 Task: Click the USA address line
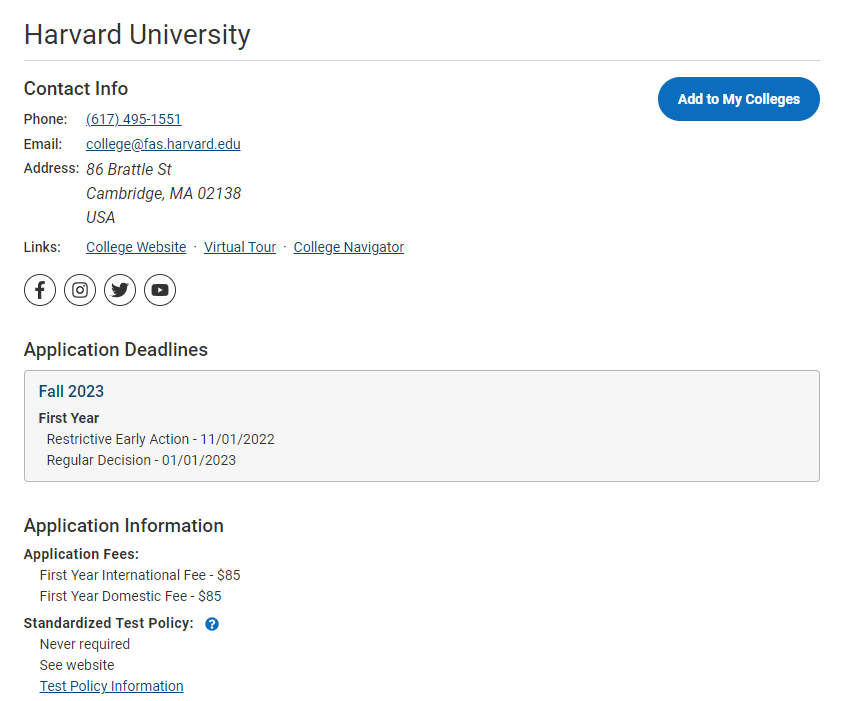100,217
